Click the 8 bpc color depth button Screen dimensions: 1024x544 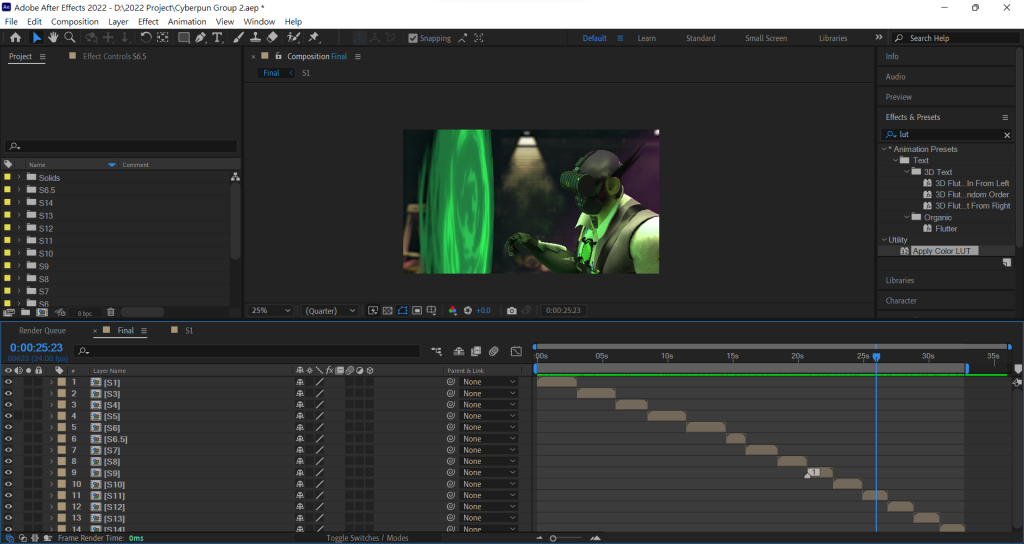(84, 313)
